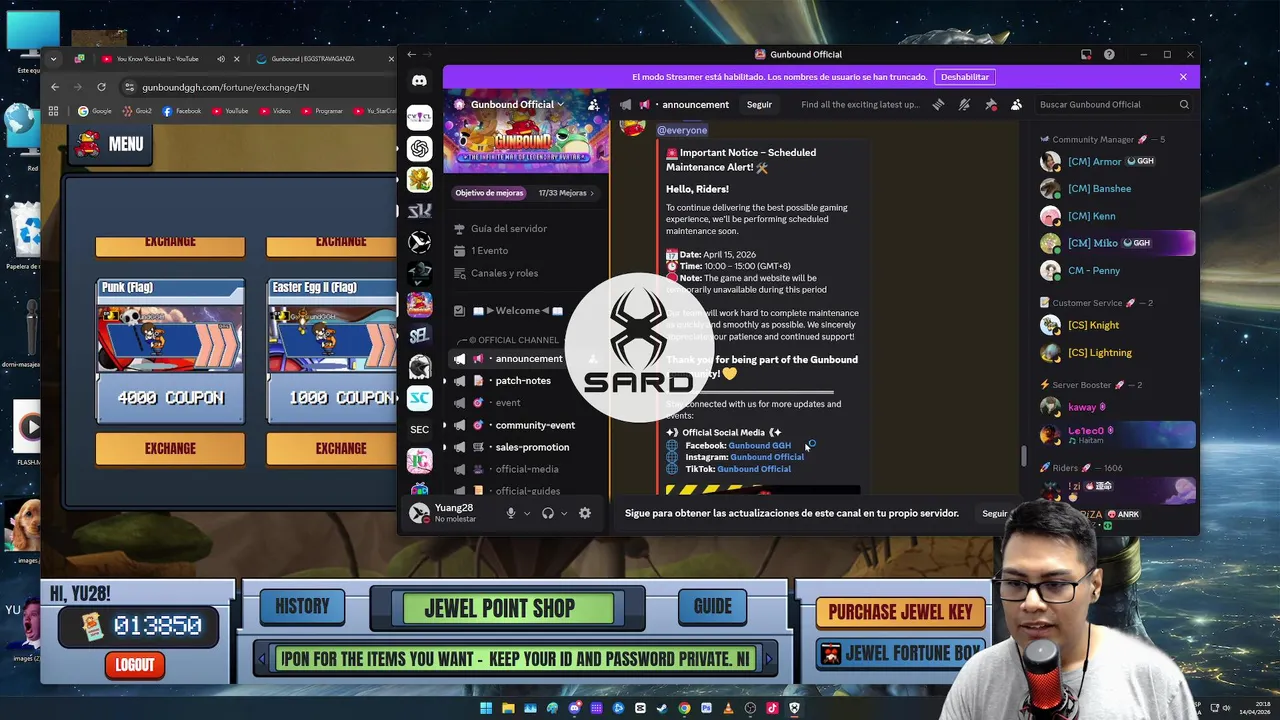Open Facebook bookmark in browser
Viewport: 1280px width, 720px height.
point(181,111)
